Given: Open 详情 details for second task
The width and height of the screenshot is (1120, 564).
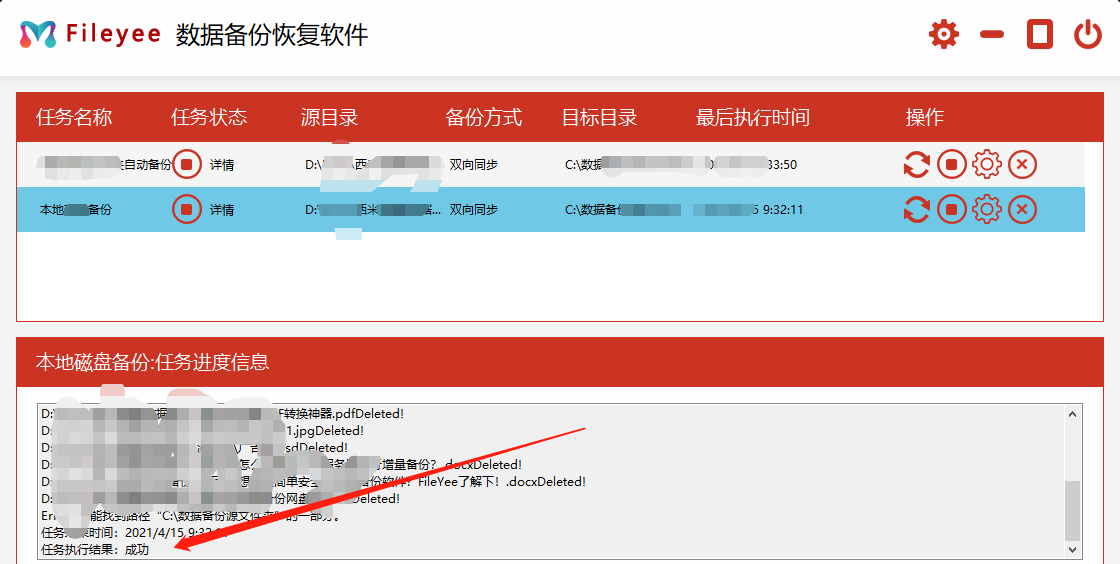Looking at the screenshot, I should click(x=222, y=210).
